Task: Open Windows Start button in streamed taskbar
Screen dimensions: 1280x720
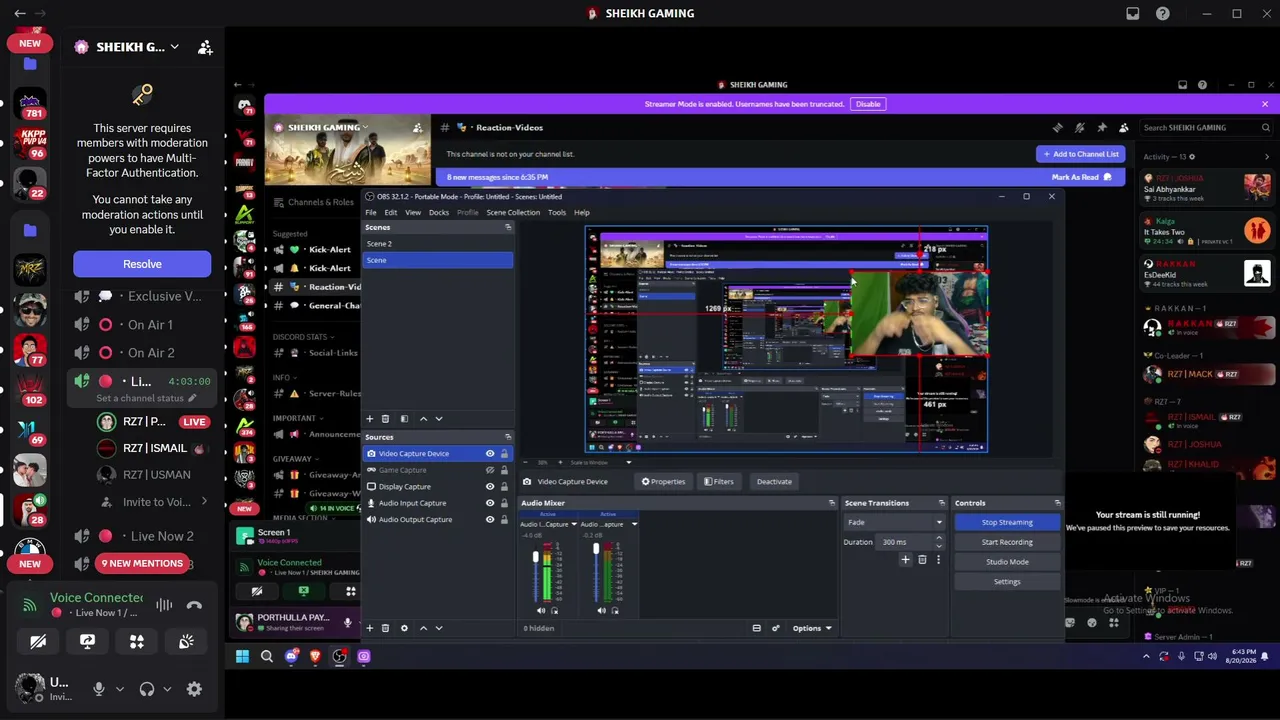Action: [242, 656]
